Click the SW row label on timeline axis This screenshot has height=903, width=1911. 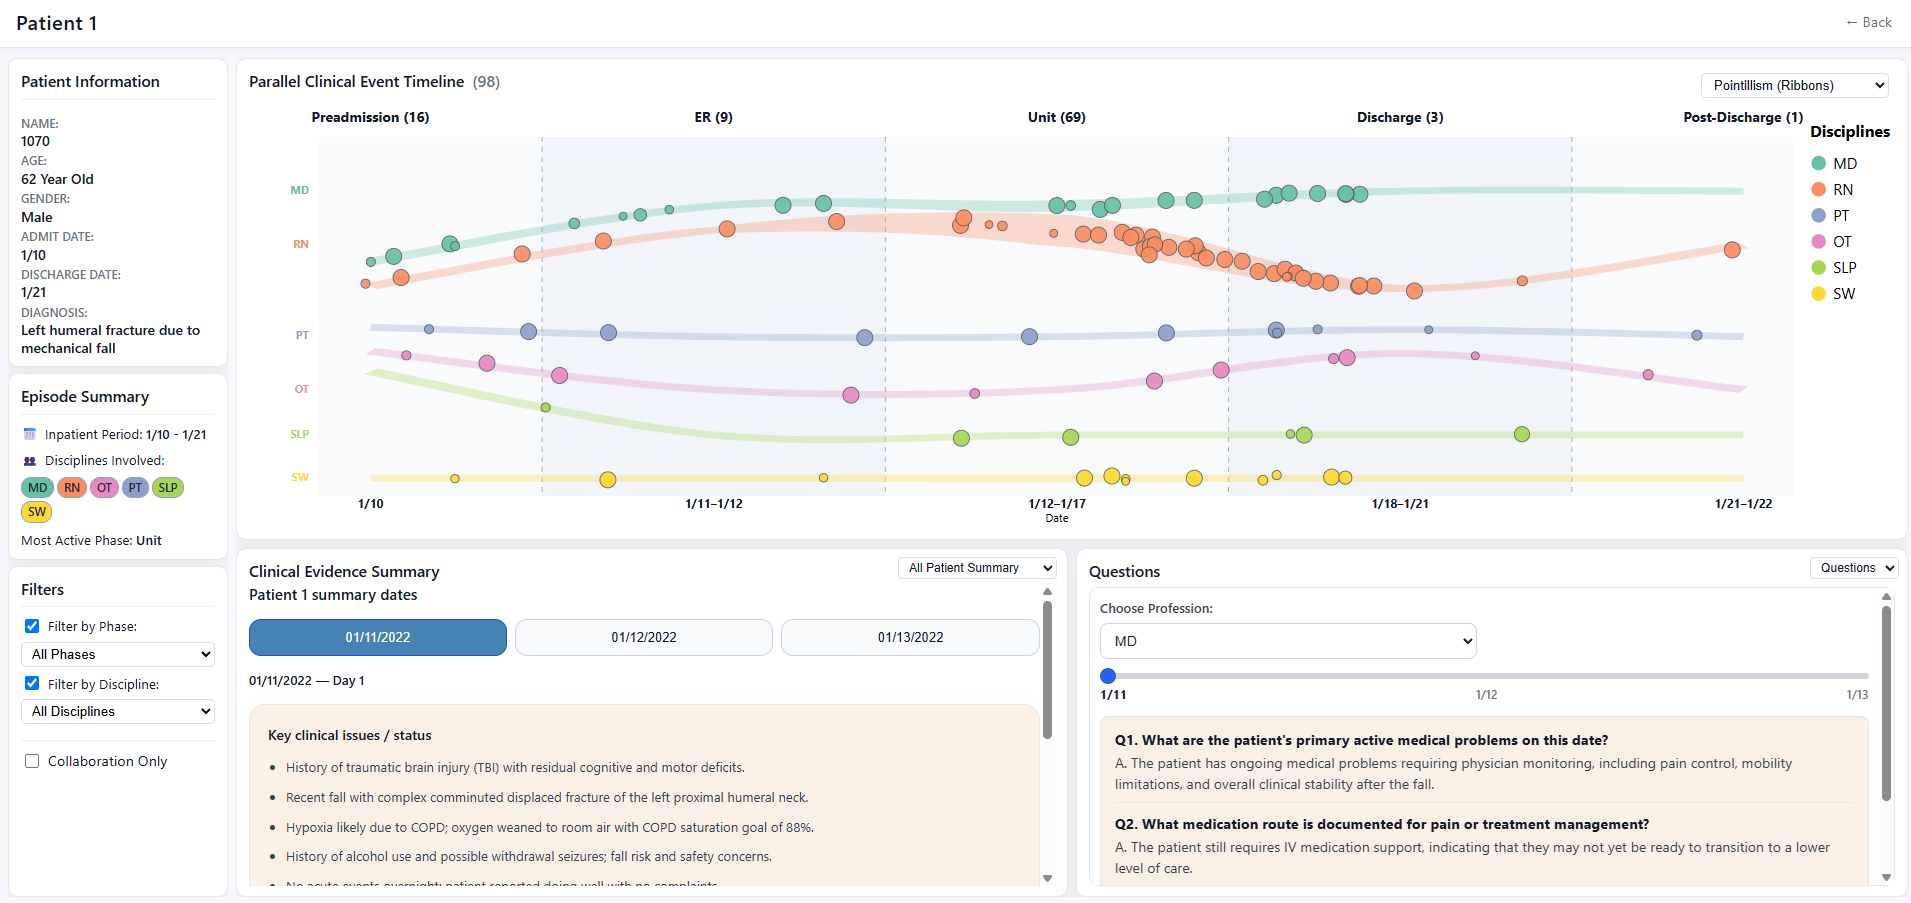point(300,477)
